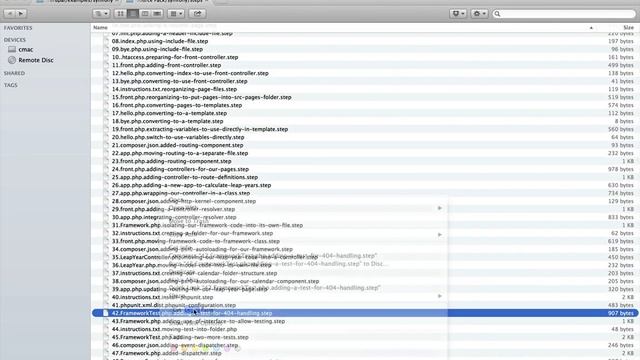This screenshot has width=640, height=360.
Task: Toggle the sort direction arrow in the header
Action: pyautogui.click(x=591, y=28)
